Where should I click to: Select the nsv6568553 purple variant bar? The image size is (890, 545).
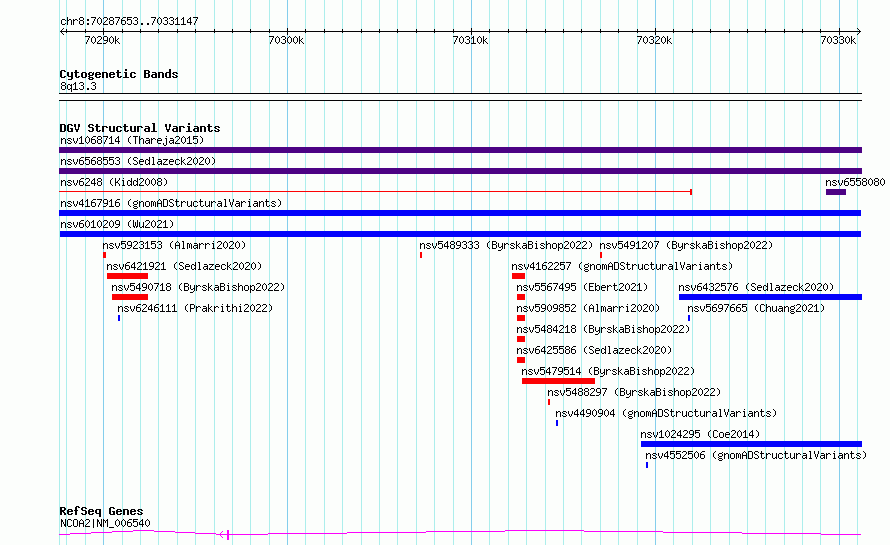(x=460, y=171)
